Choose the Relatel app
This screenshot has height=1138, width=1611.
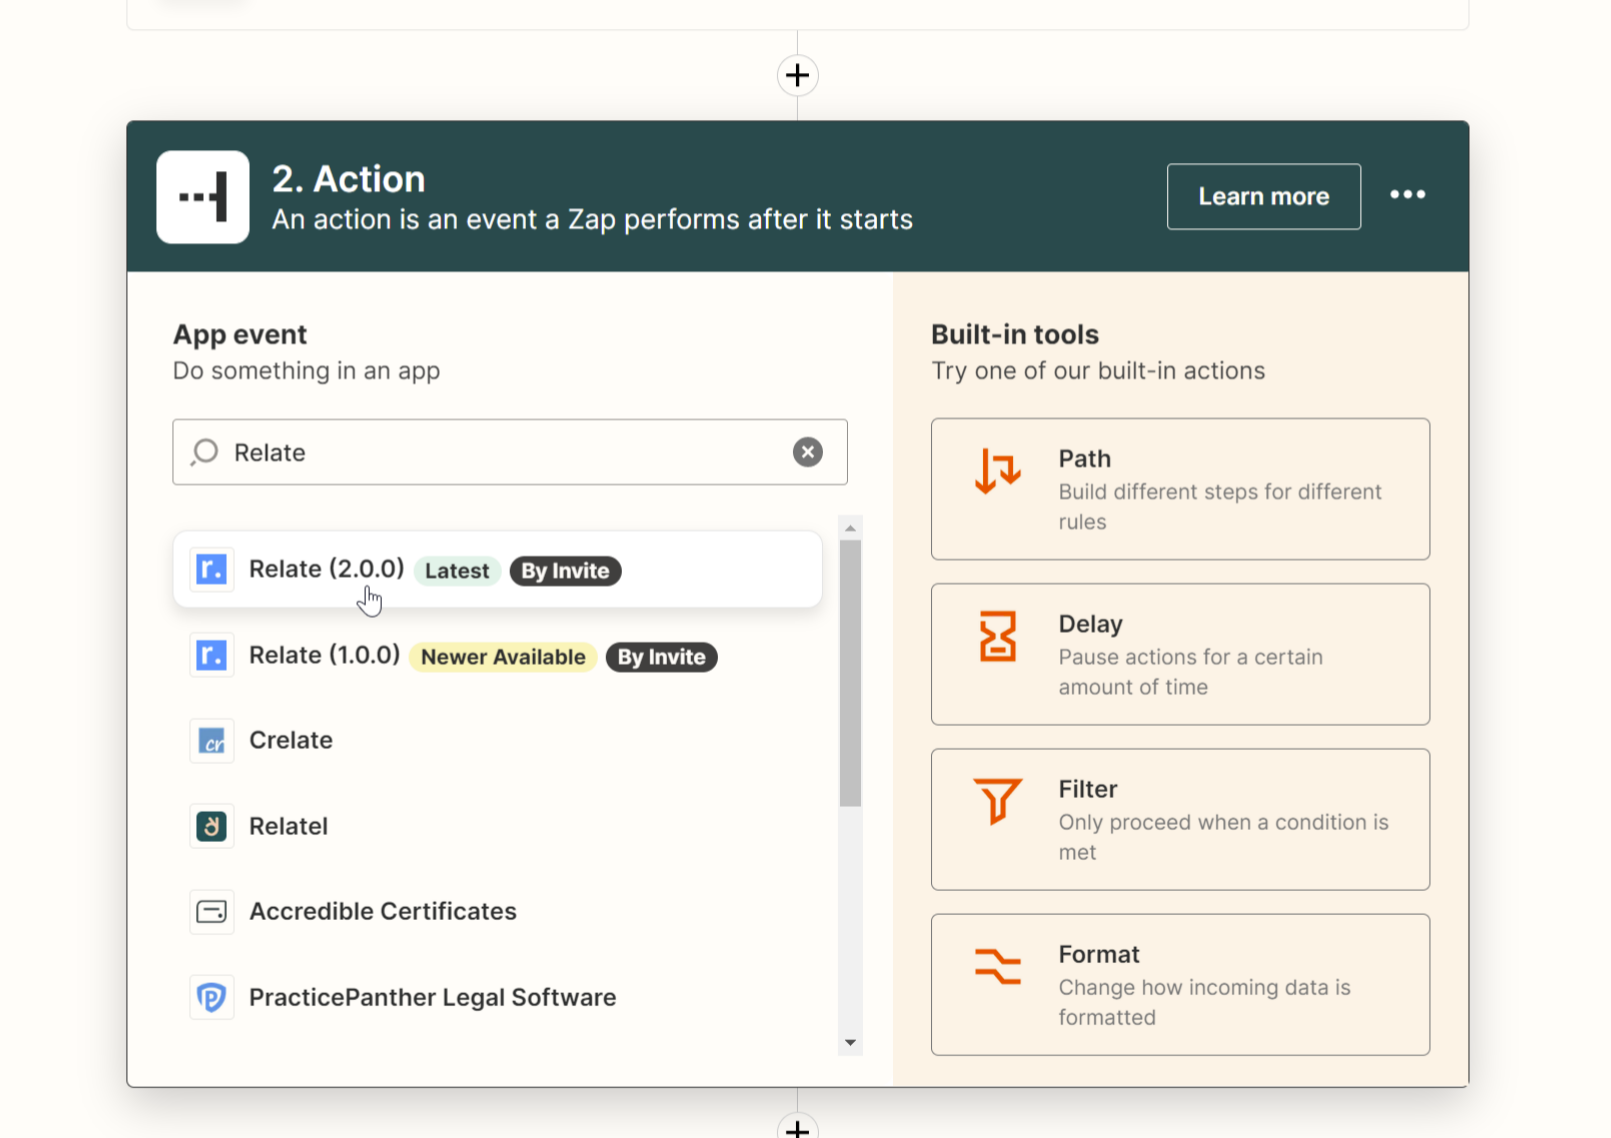pos(497,826)
